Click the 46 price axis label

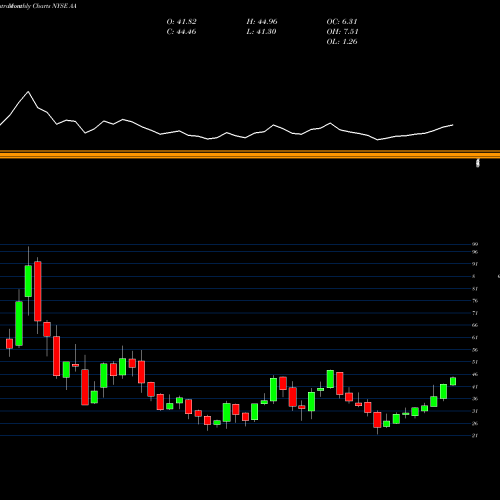click(475, 374)
